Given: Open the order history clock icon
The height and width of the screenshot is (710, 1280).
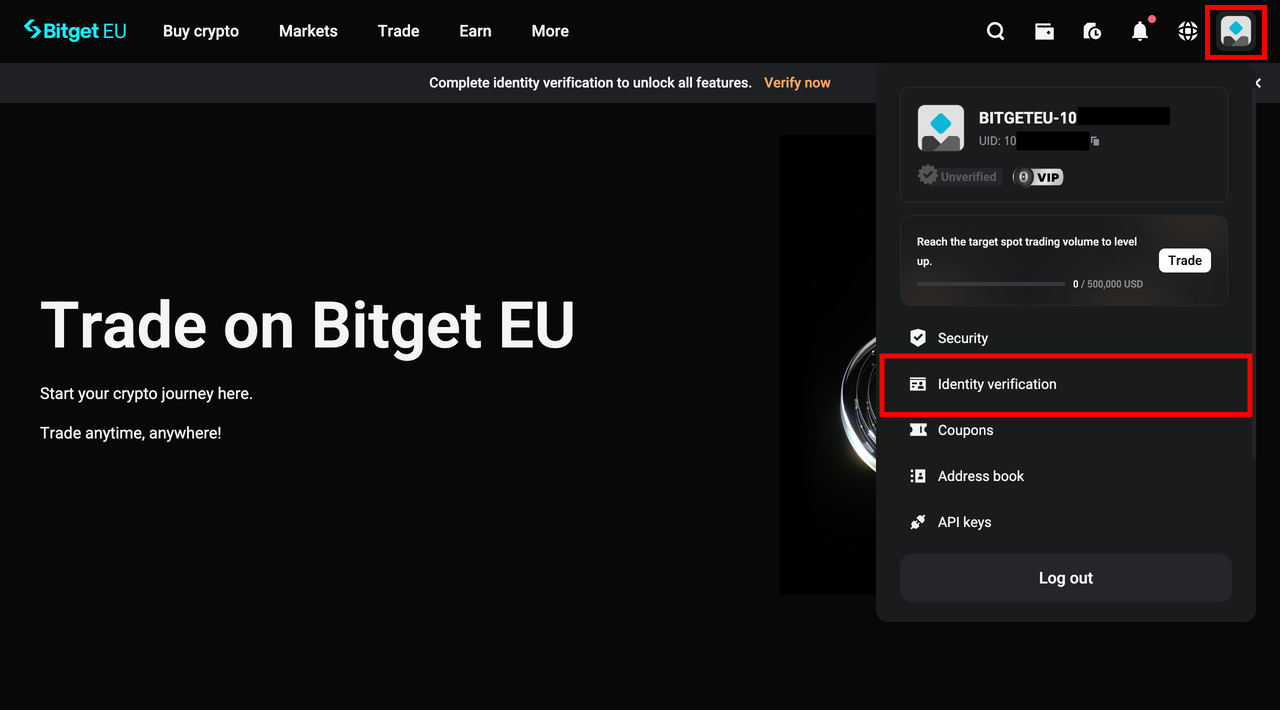Looking at the screenshot, I should tap(1092, 31).
